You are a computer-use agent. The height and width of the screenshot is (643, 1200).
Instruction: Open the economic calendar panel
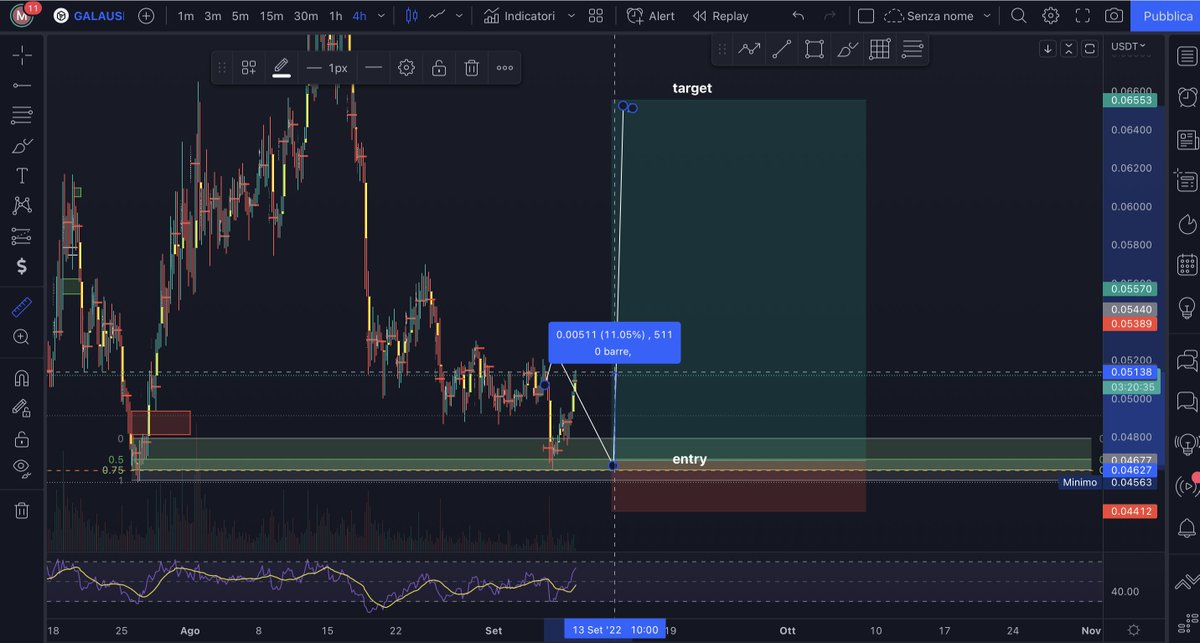tap(1187, 264)
